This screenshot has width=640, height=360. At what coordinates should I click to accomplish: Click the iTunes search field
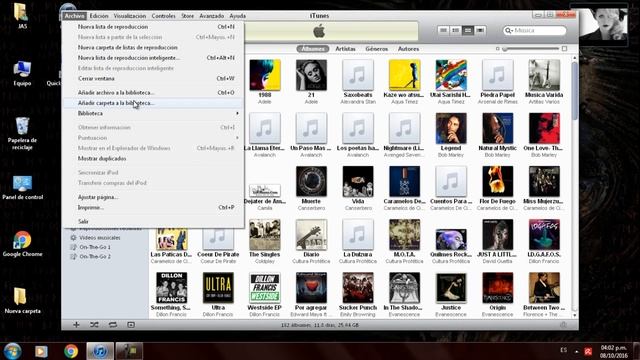535,30
